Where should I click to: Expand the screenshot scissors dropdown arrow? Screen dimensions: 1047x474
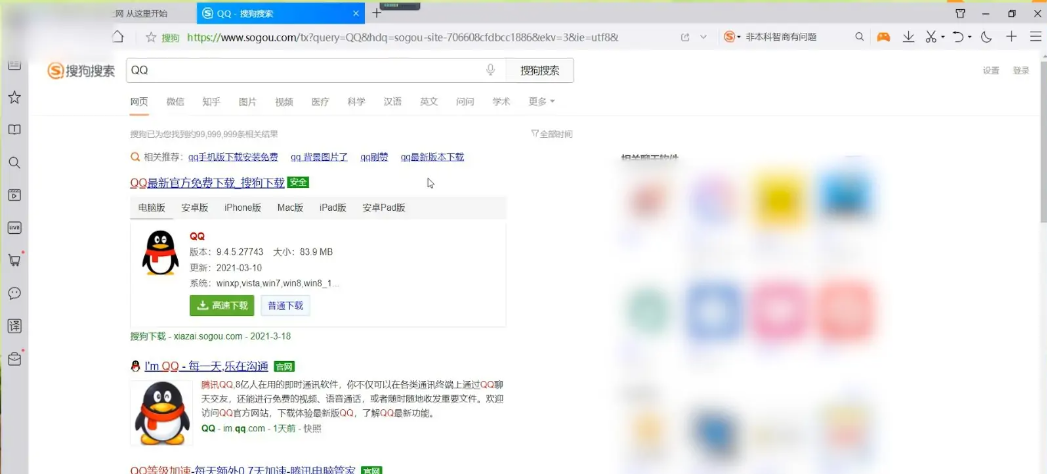pyautogui.click(x=942, y=37)
